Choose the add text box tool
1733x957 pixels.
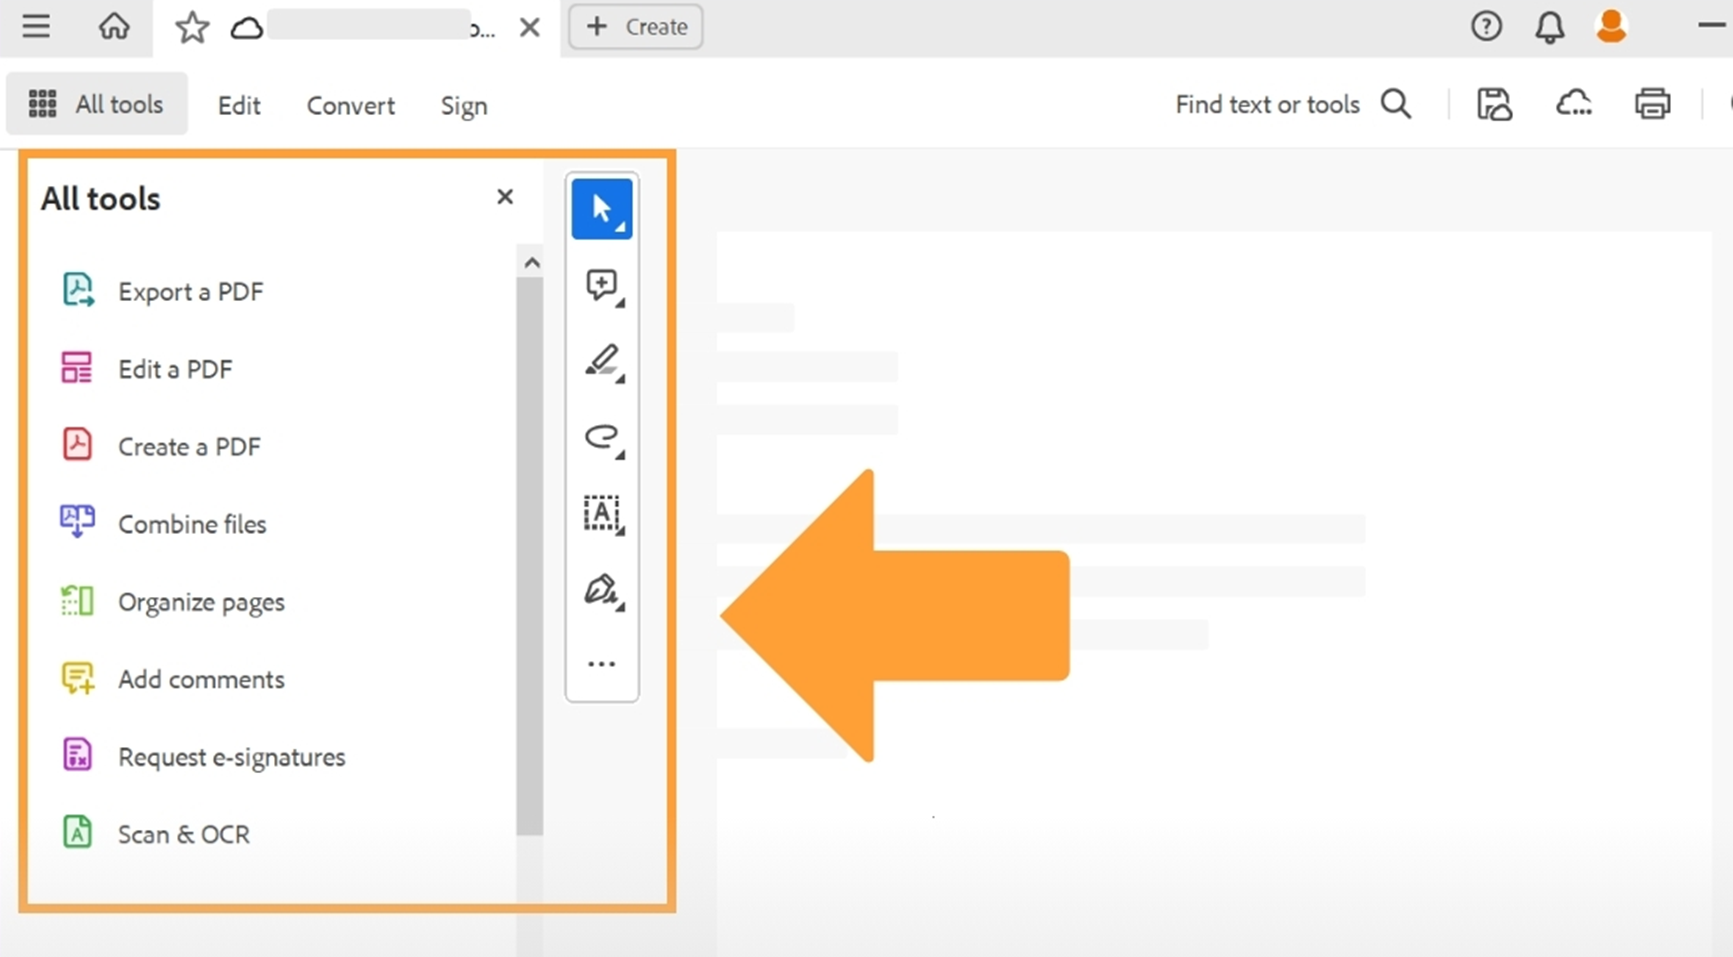coord(602,513)
